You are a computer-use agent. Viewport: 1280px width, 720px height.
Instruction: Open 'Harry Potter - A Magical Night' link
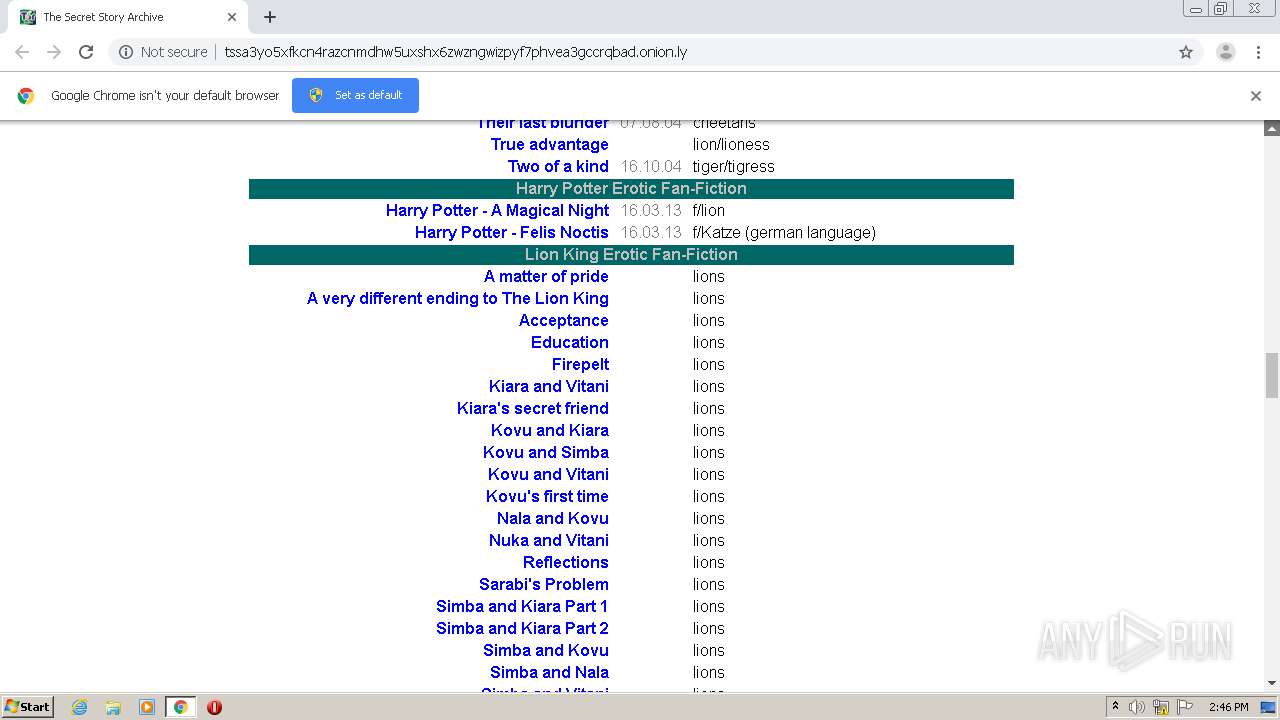tap(497, 210)
